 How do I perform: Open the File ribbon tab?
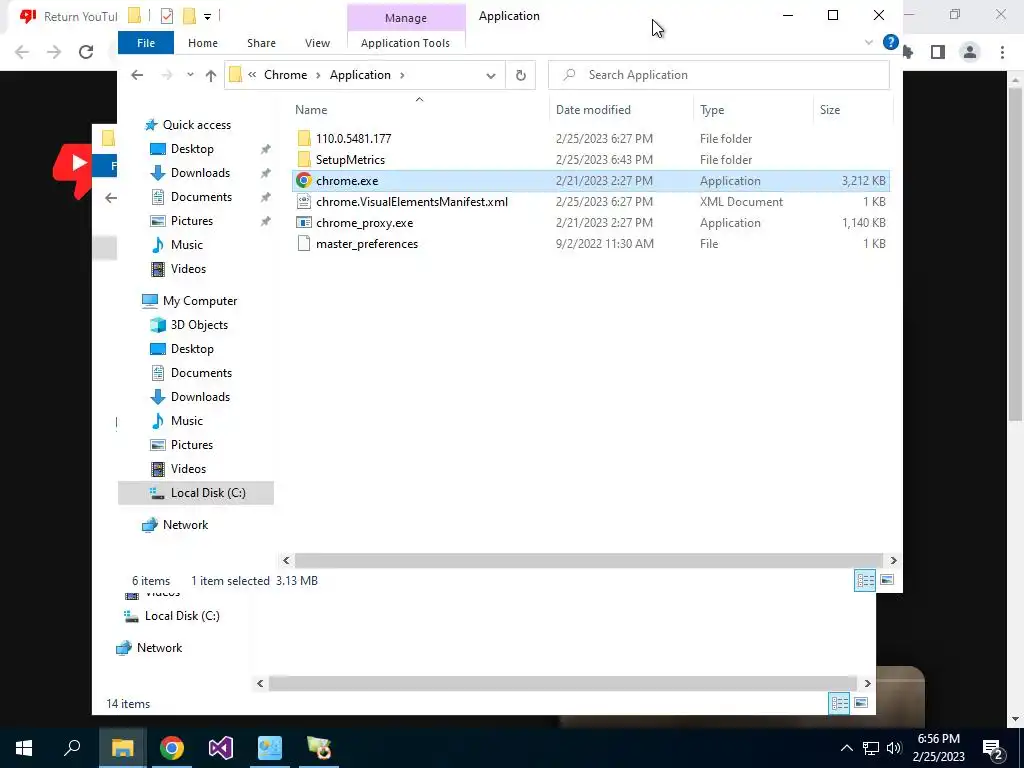(146, 43)
